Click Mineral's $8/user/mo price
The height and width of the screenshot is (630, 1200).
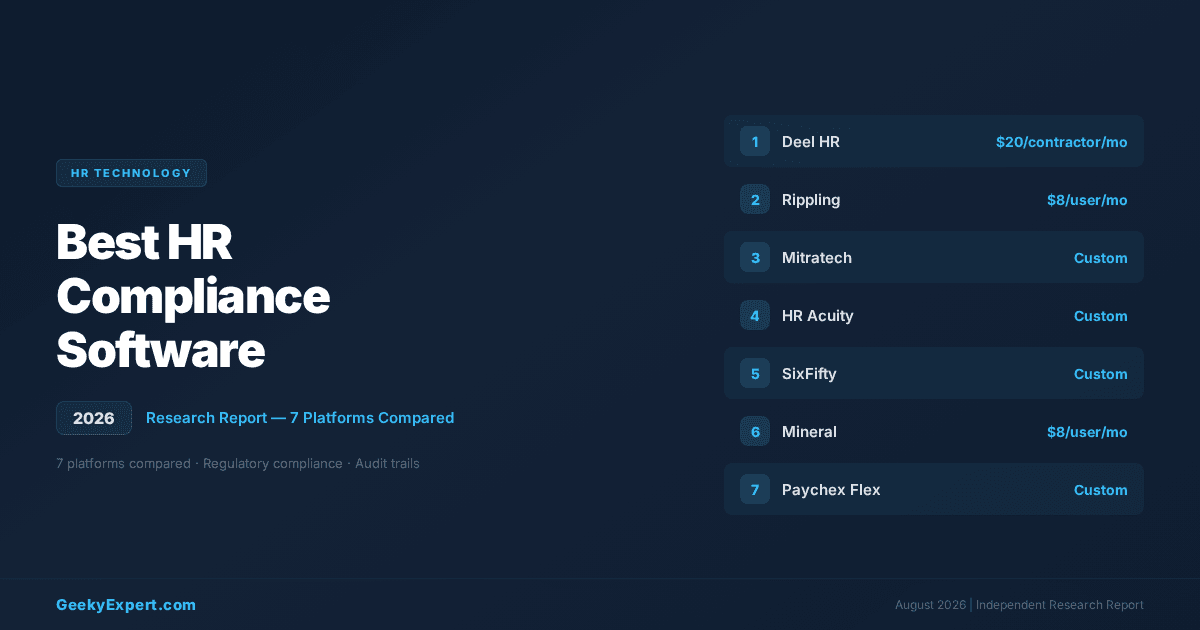pos(1087,432)
